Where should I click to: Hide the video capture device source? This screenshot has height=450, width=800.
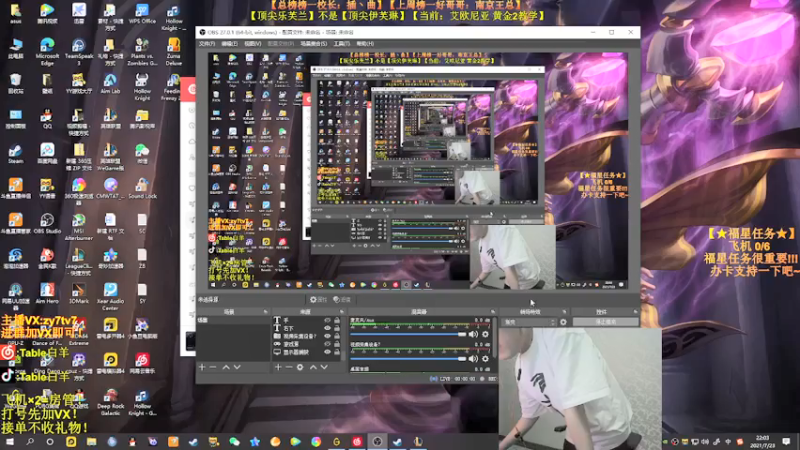(x=327, y=336)
